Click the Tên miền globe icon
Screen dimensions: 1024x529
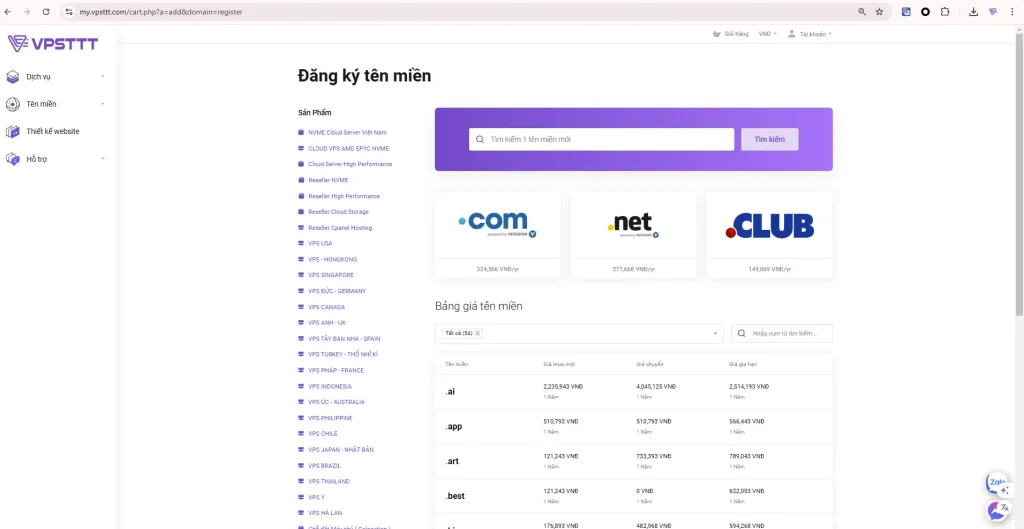12,104
